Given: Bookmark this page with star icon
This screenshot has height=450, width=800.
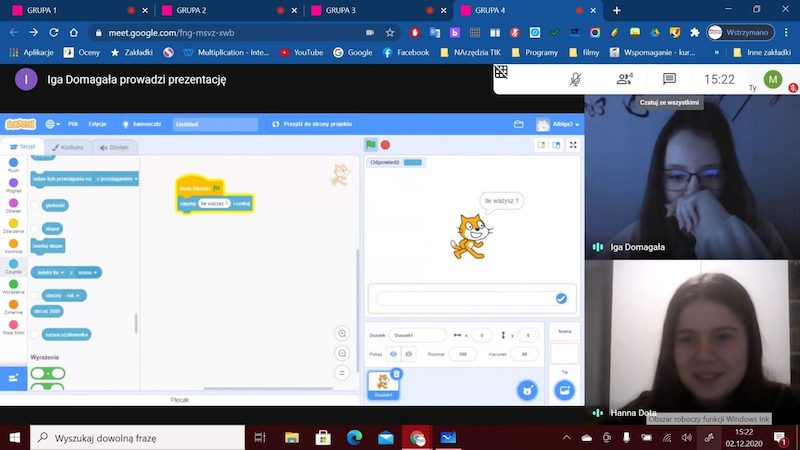Looking at the screenshot, I should coord(390,33).
